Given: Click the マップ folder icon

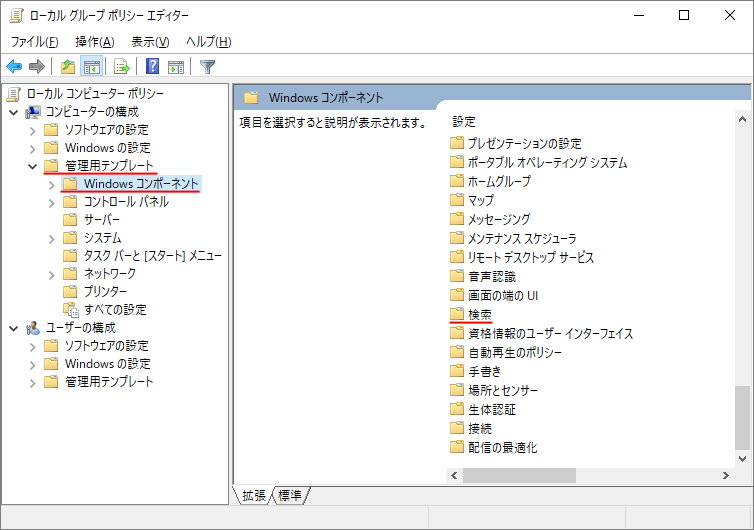Looking at the screenshot, I should point(456,200).
